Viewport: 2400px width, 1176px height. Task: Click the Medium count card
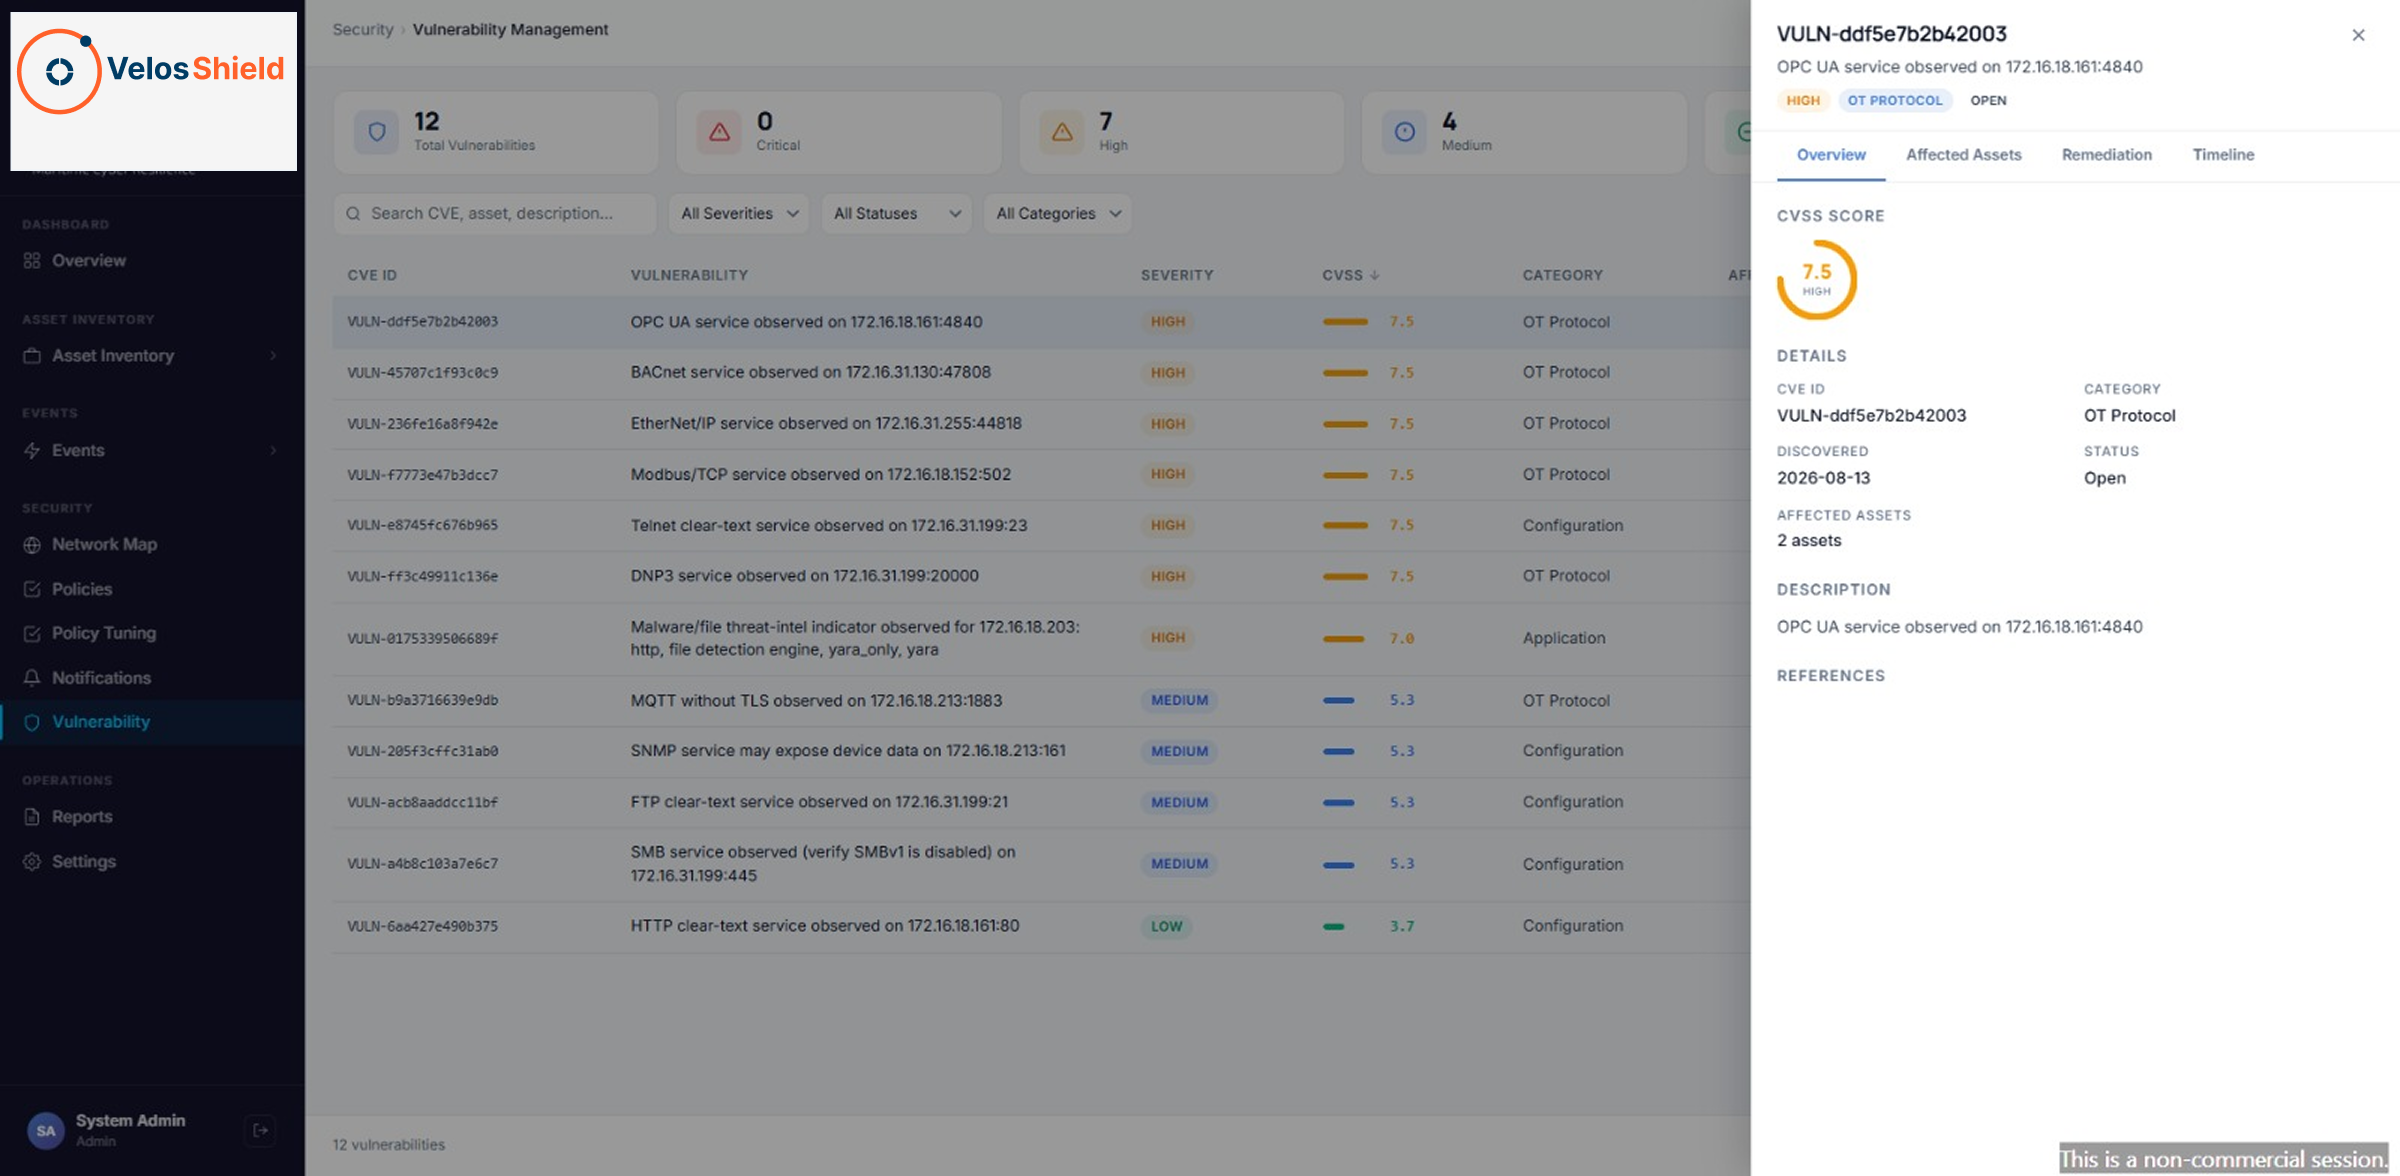(x=1523, y=132)
